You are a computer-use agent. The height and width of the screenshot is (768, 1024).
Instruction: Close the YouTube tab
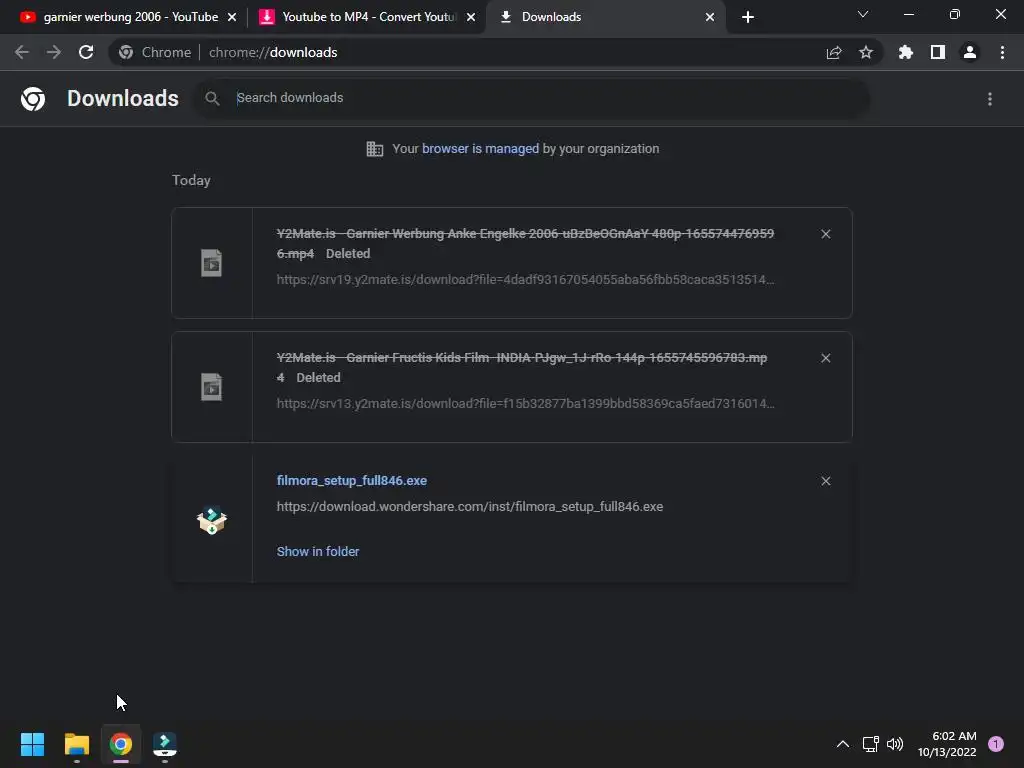point(232,17)
